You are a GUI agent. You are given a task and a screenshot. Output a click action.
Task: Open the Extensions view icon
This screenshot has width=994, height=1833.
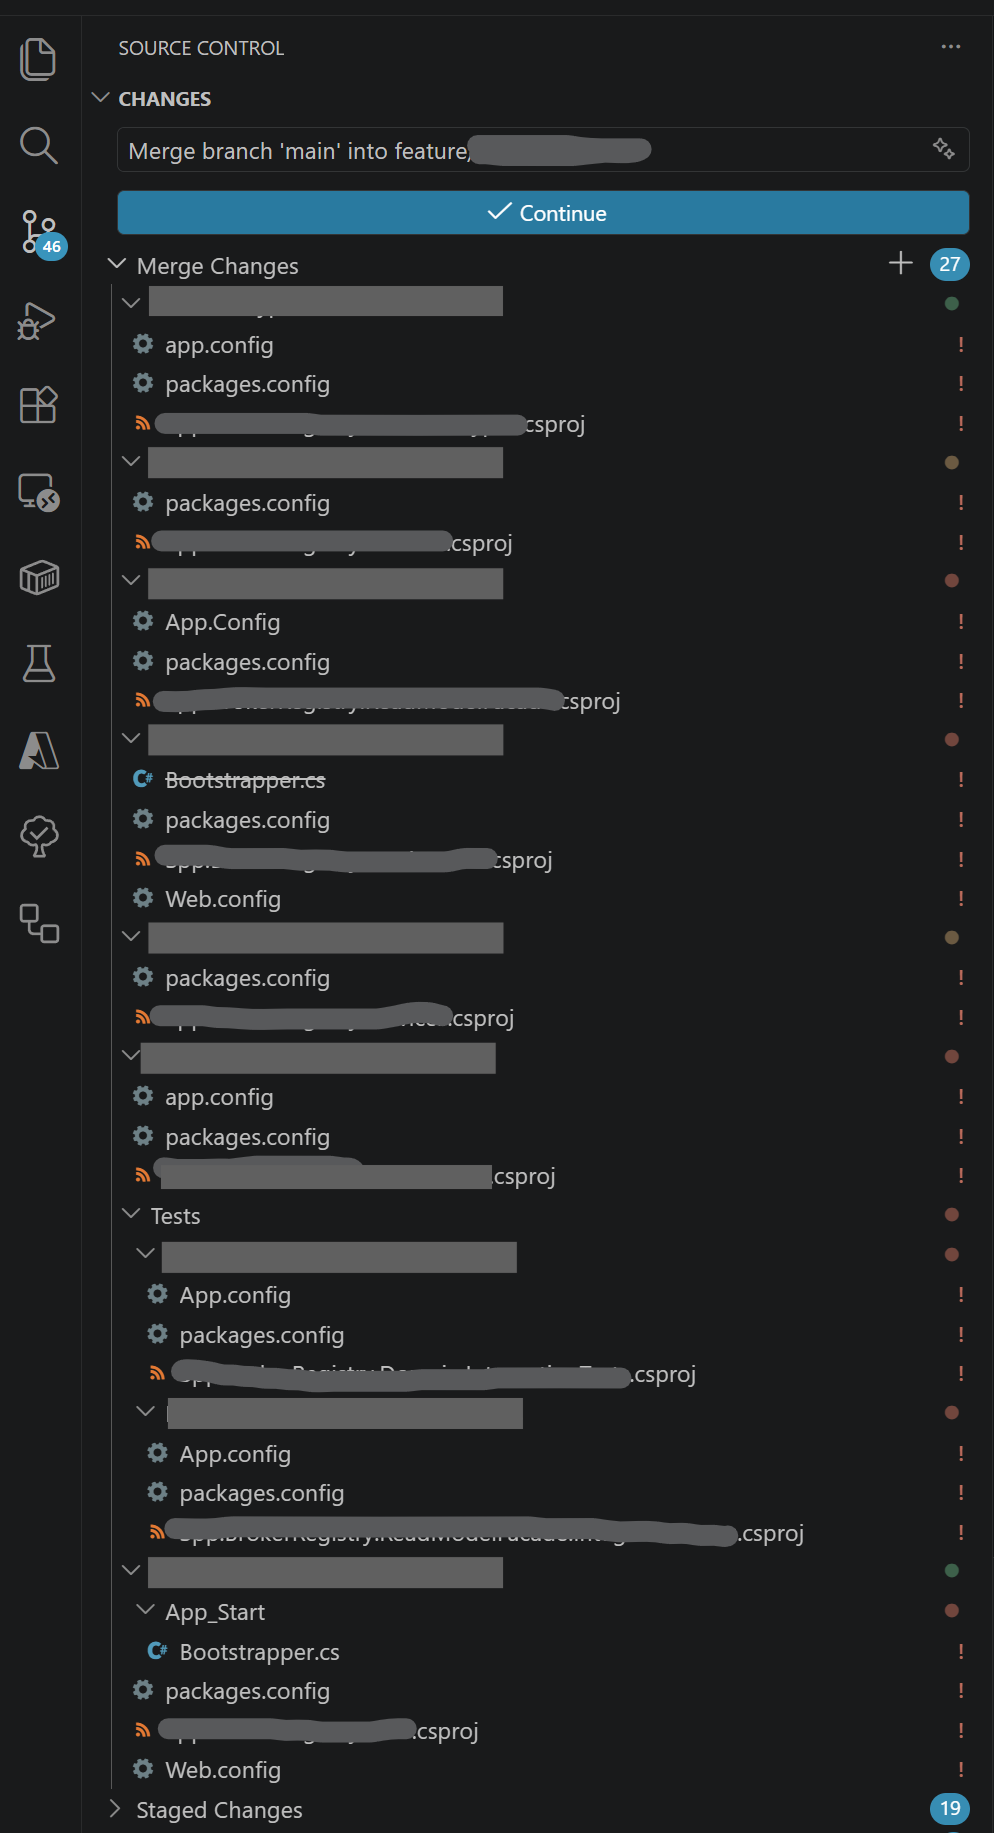click(38, 405)
